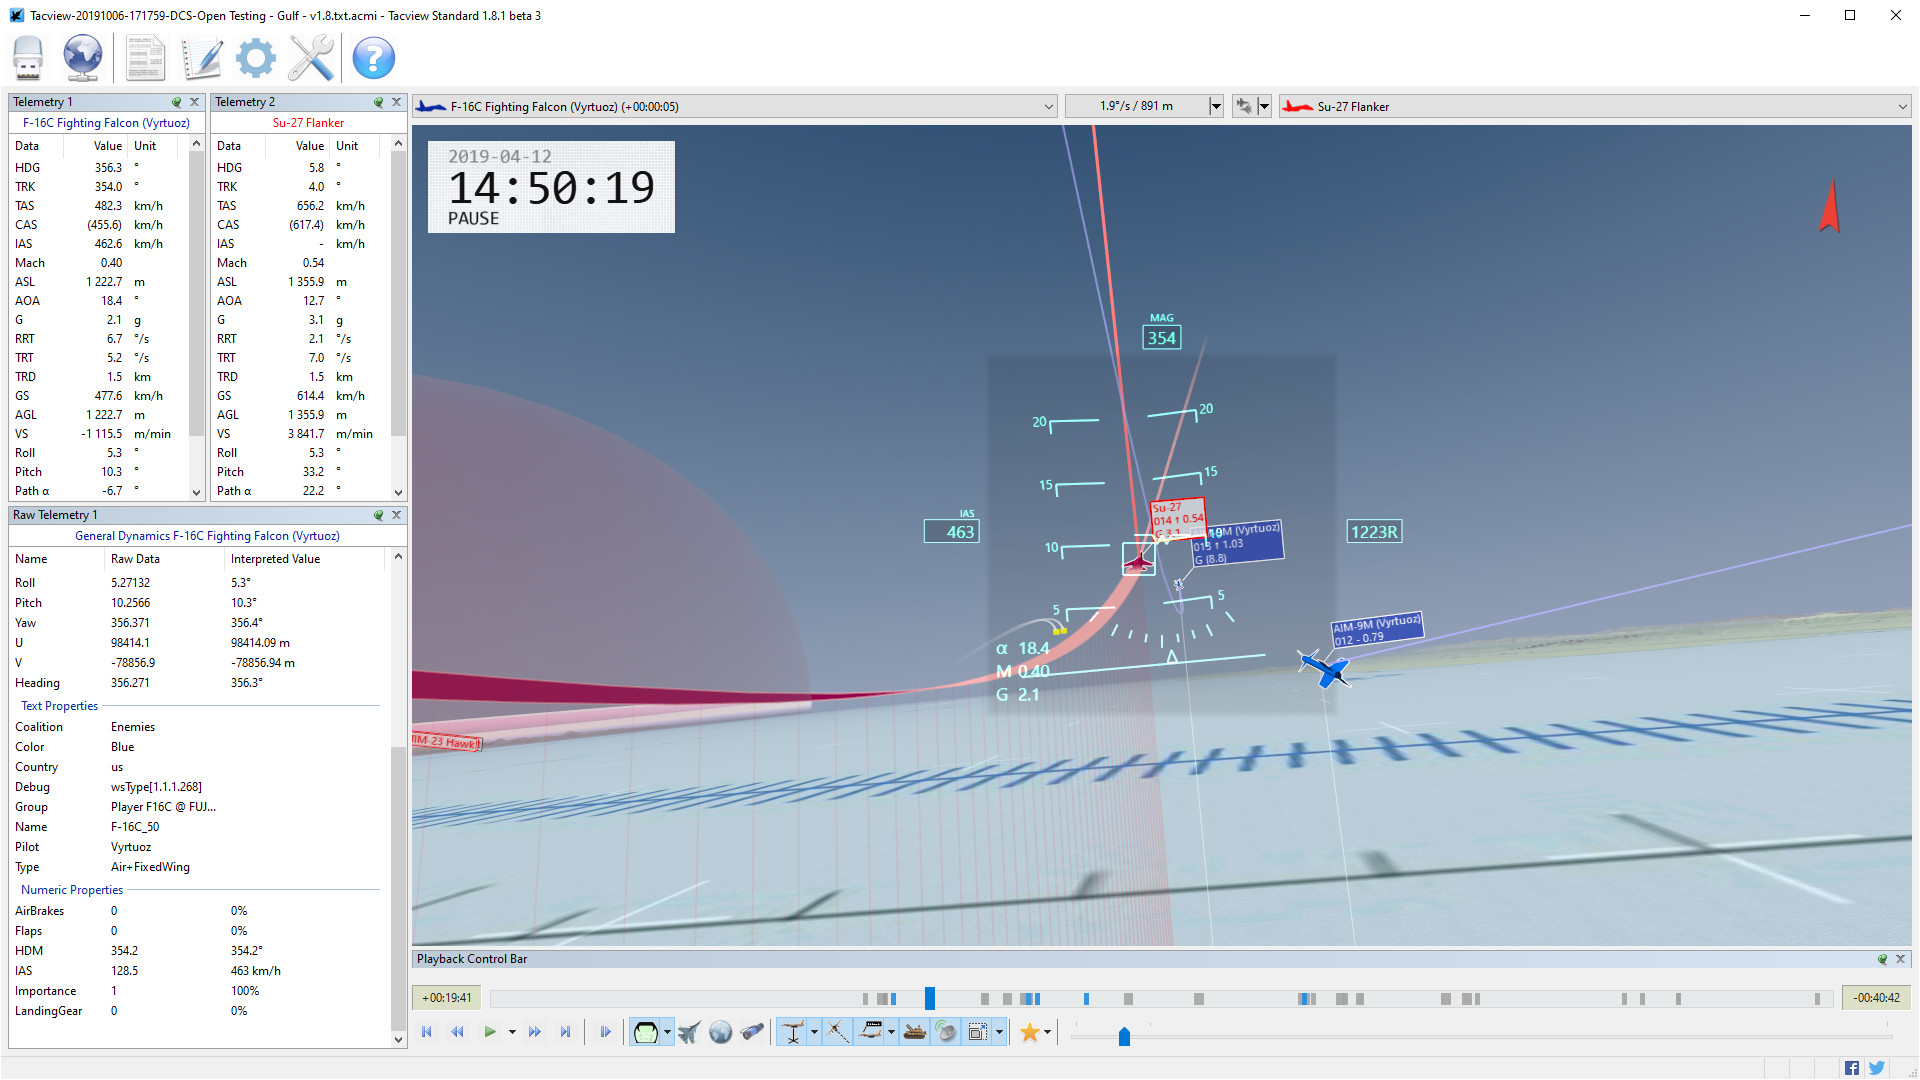Open the favorites star menu
The width and height of the screenshot is (1920, 1080).
[1030, 1032]
